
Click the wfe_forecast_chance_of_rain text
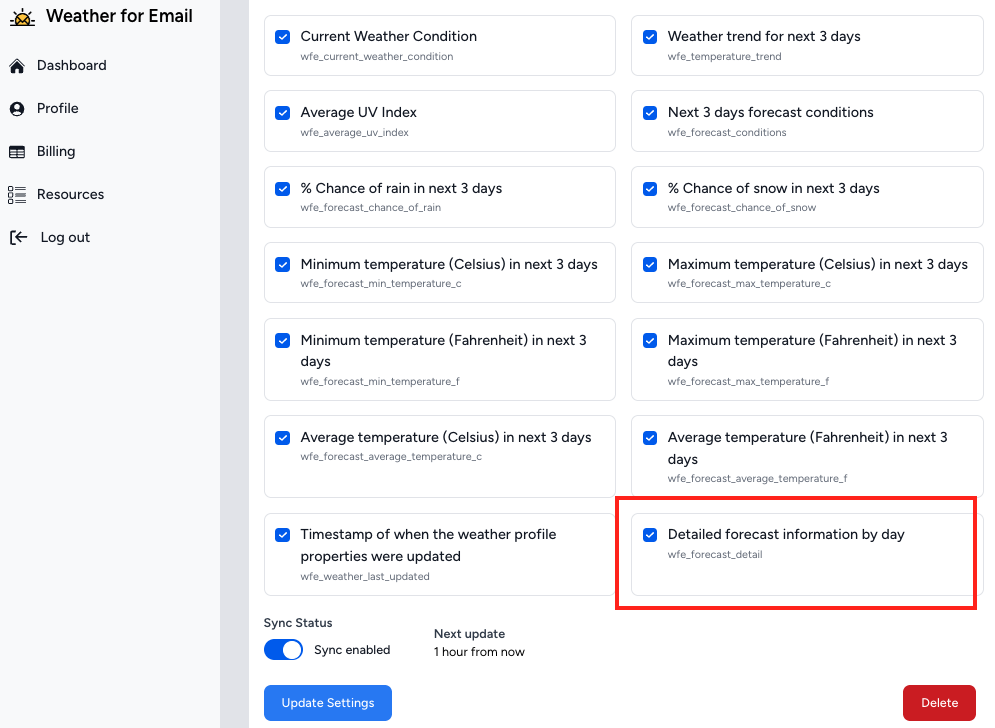click(371, 208)
